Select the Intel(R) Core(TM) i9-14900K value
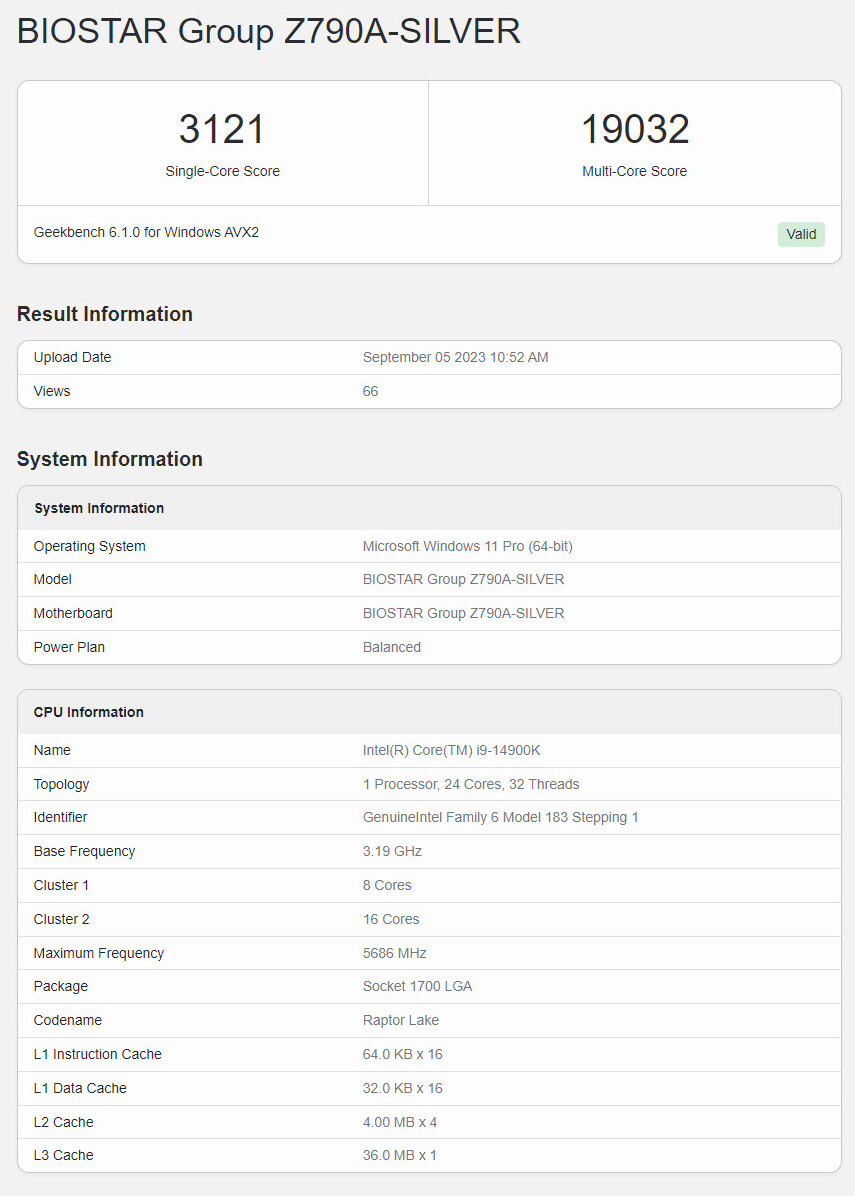 coord(452,751)
